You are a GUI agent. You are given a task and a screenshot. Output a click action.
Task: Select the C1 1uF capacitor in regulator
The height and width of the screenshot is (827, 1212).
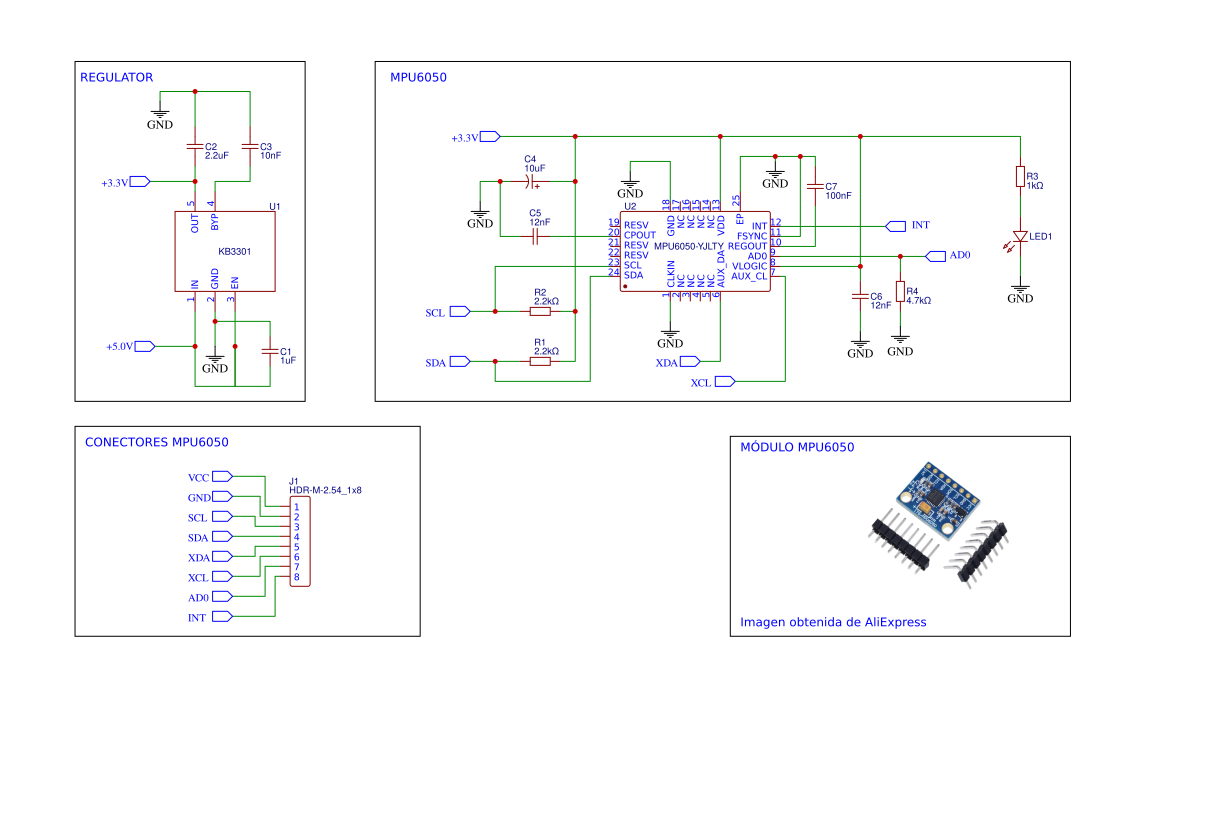pyautogui.click(x=269, y=351)
